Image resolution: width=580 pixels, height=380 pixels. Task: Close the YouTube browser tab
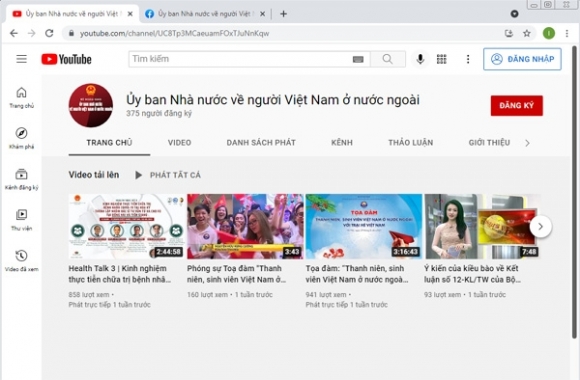(x=130, y=14)
